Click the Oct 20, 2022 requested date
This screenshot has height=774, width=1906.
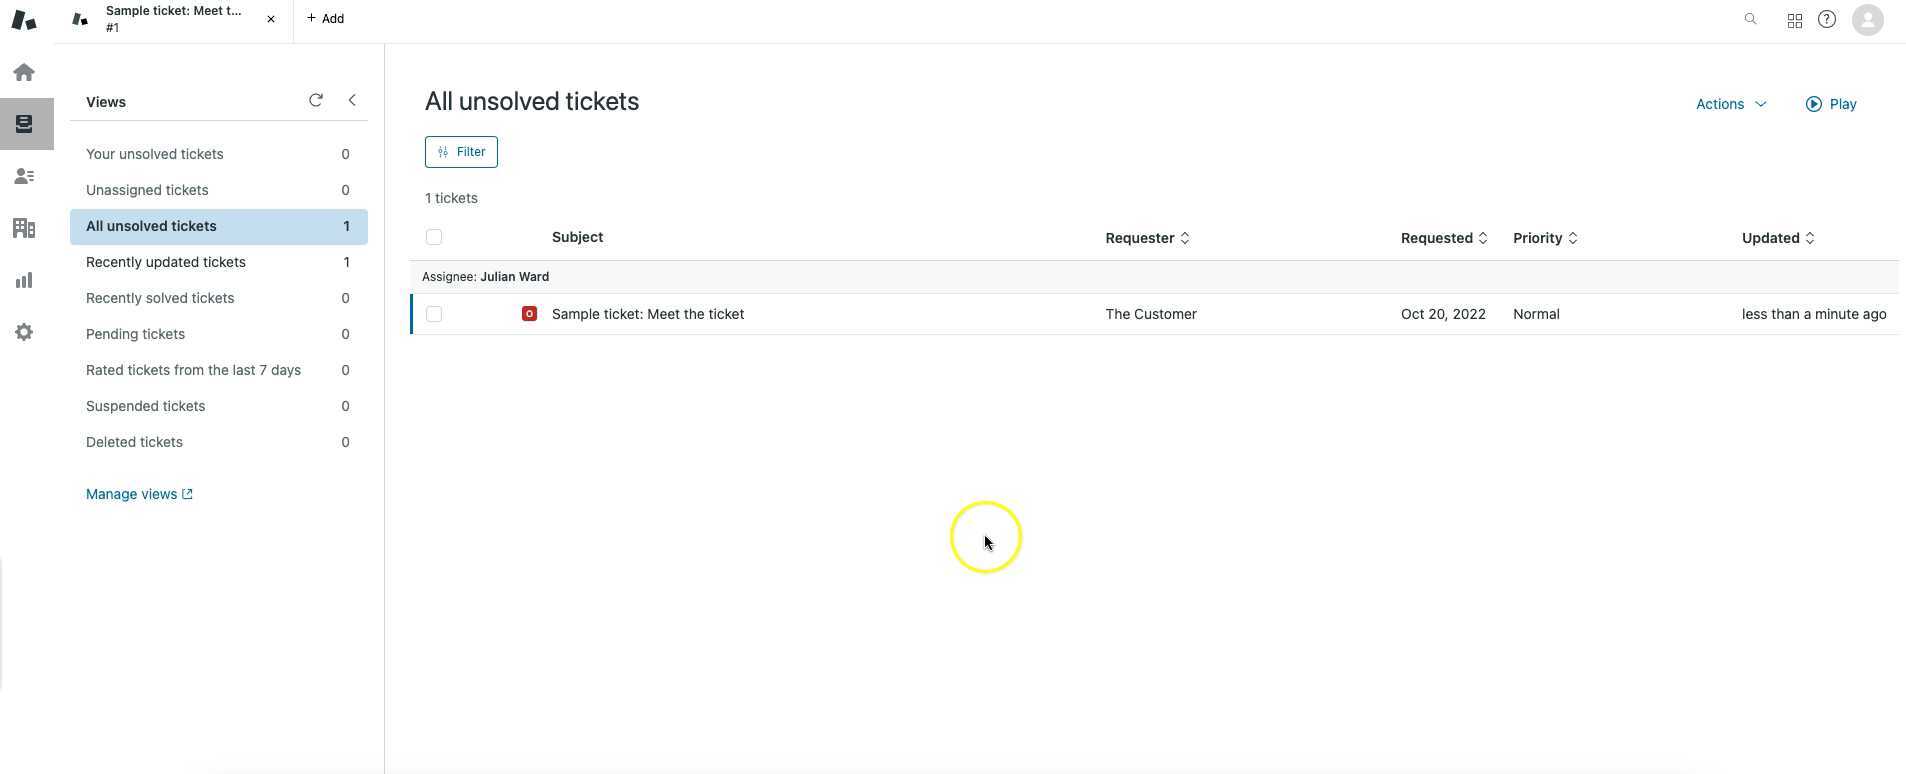tap(1443, 314)
